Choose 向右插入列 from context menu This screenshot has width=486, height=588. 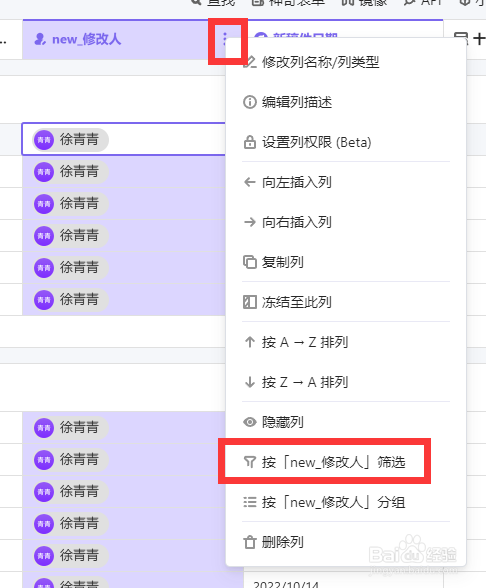297,222
